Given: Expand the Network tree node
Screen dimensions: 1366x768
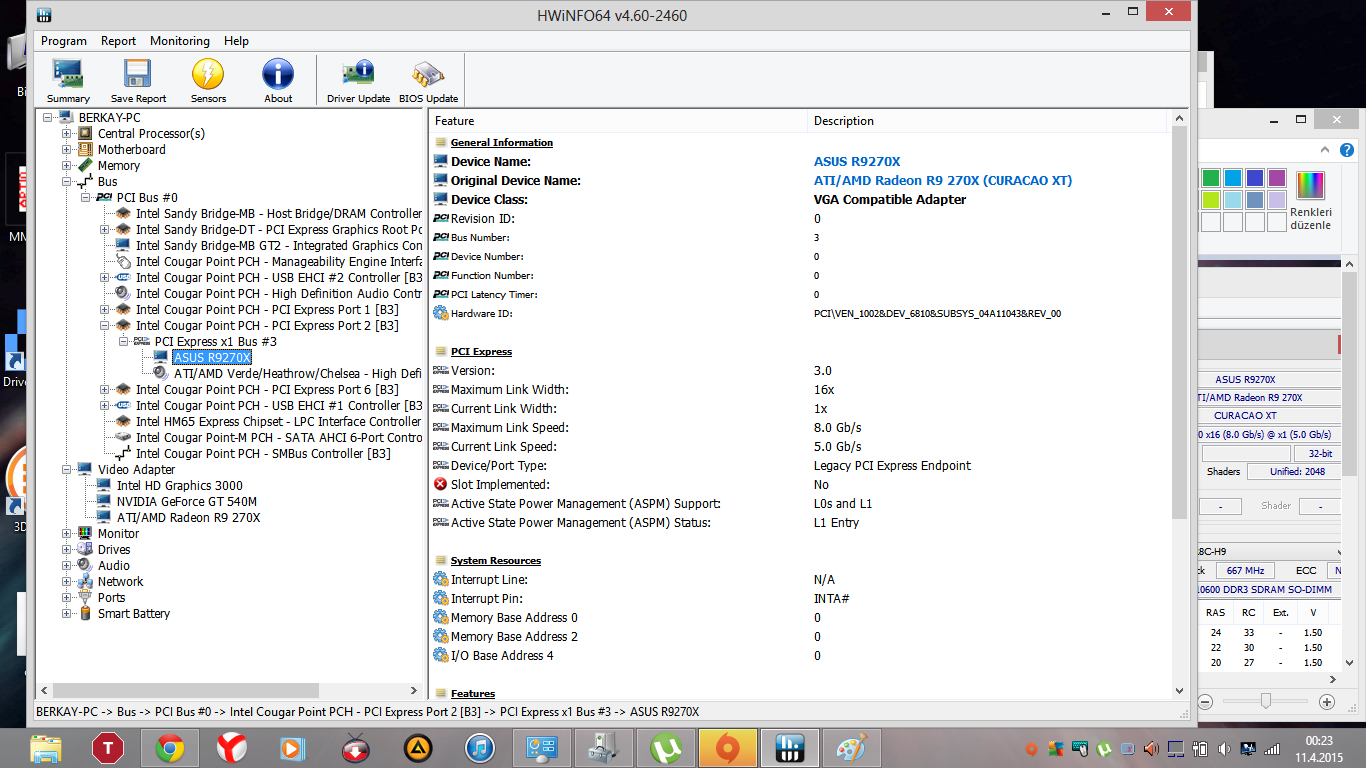Looking at the screenshot, I should (x=67, y=582).
